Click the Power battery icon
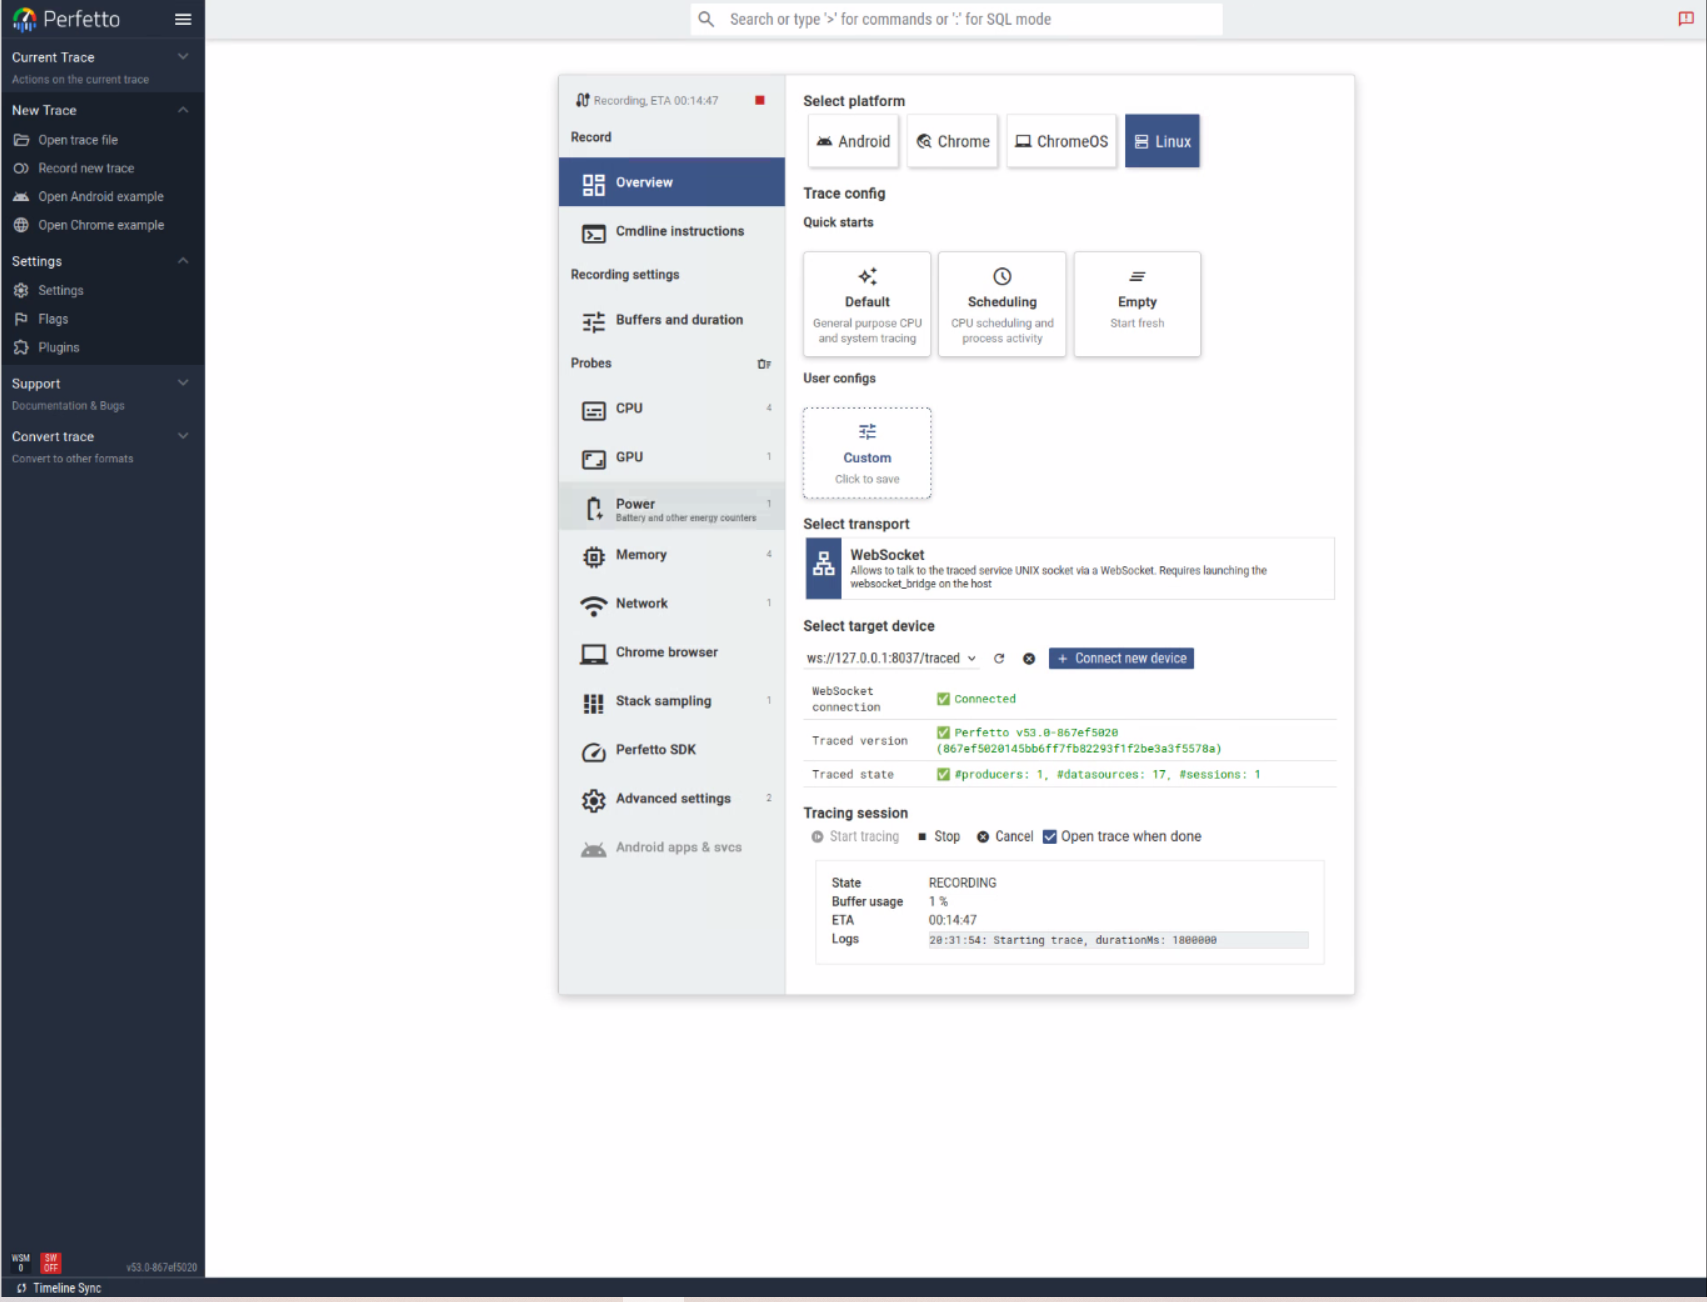Viewport: 1707px width, 1302px height. point(593,509)
